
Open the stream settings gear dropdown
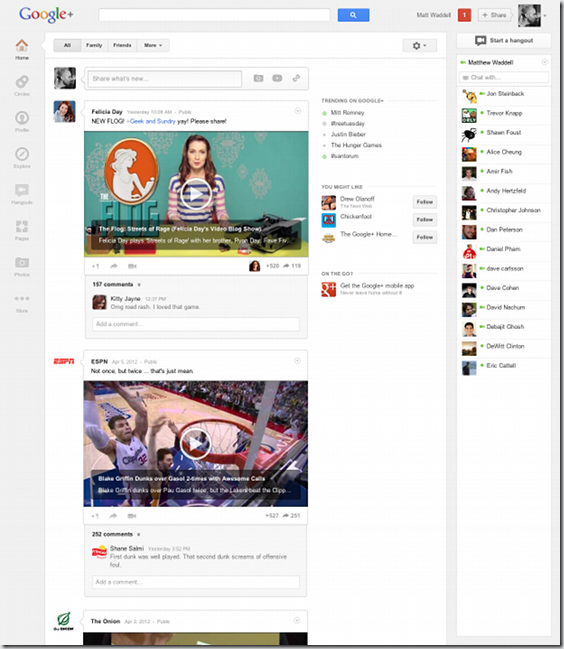(420, 46)
